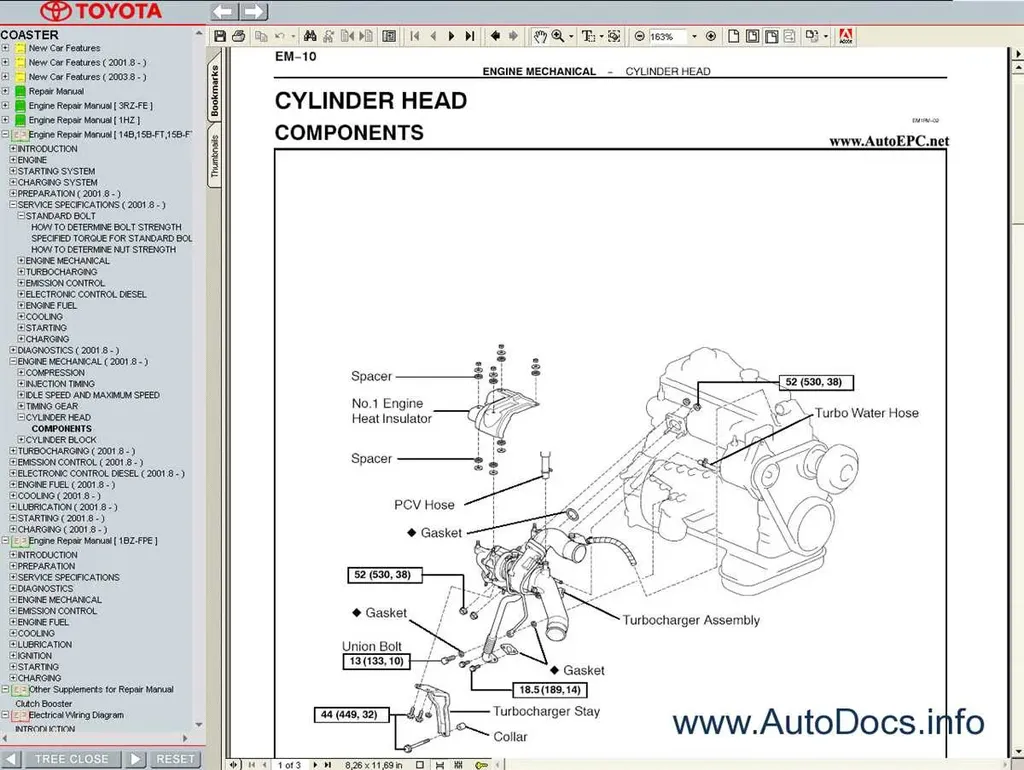Screen dimensions: 1024x770
Task: Click the yellow key security icon
Action: tap(481, 765)
